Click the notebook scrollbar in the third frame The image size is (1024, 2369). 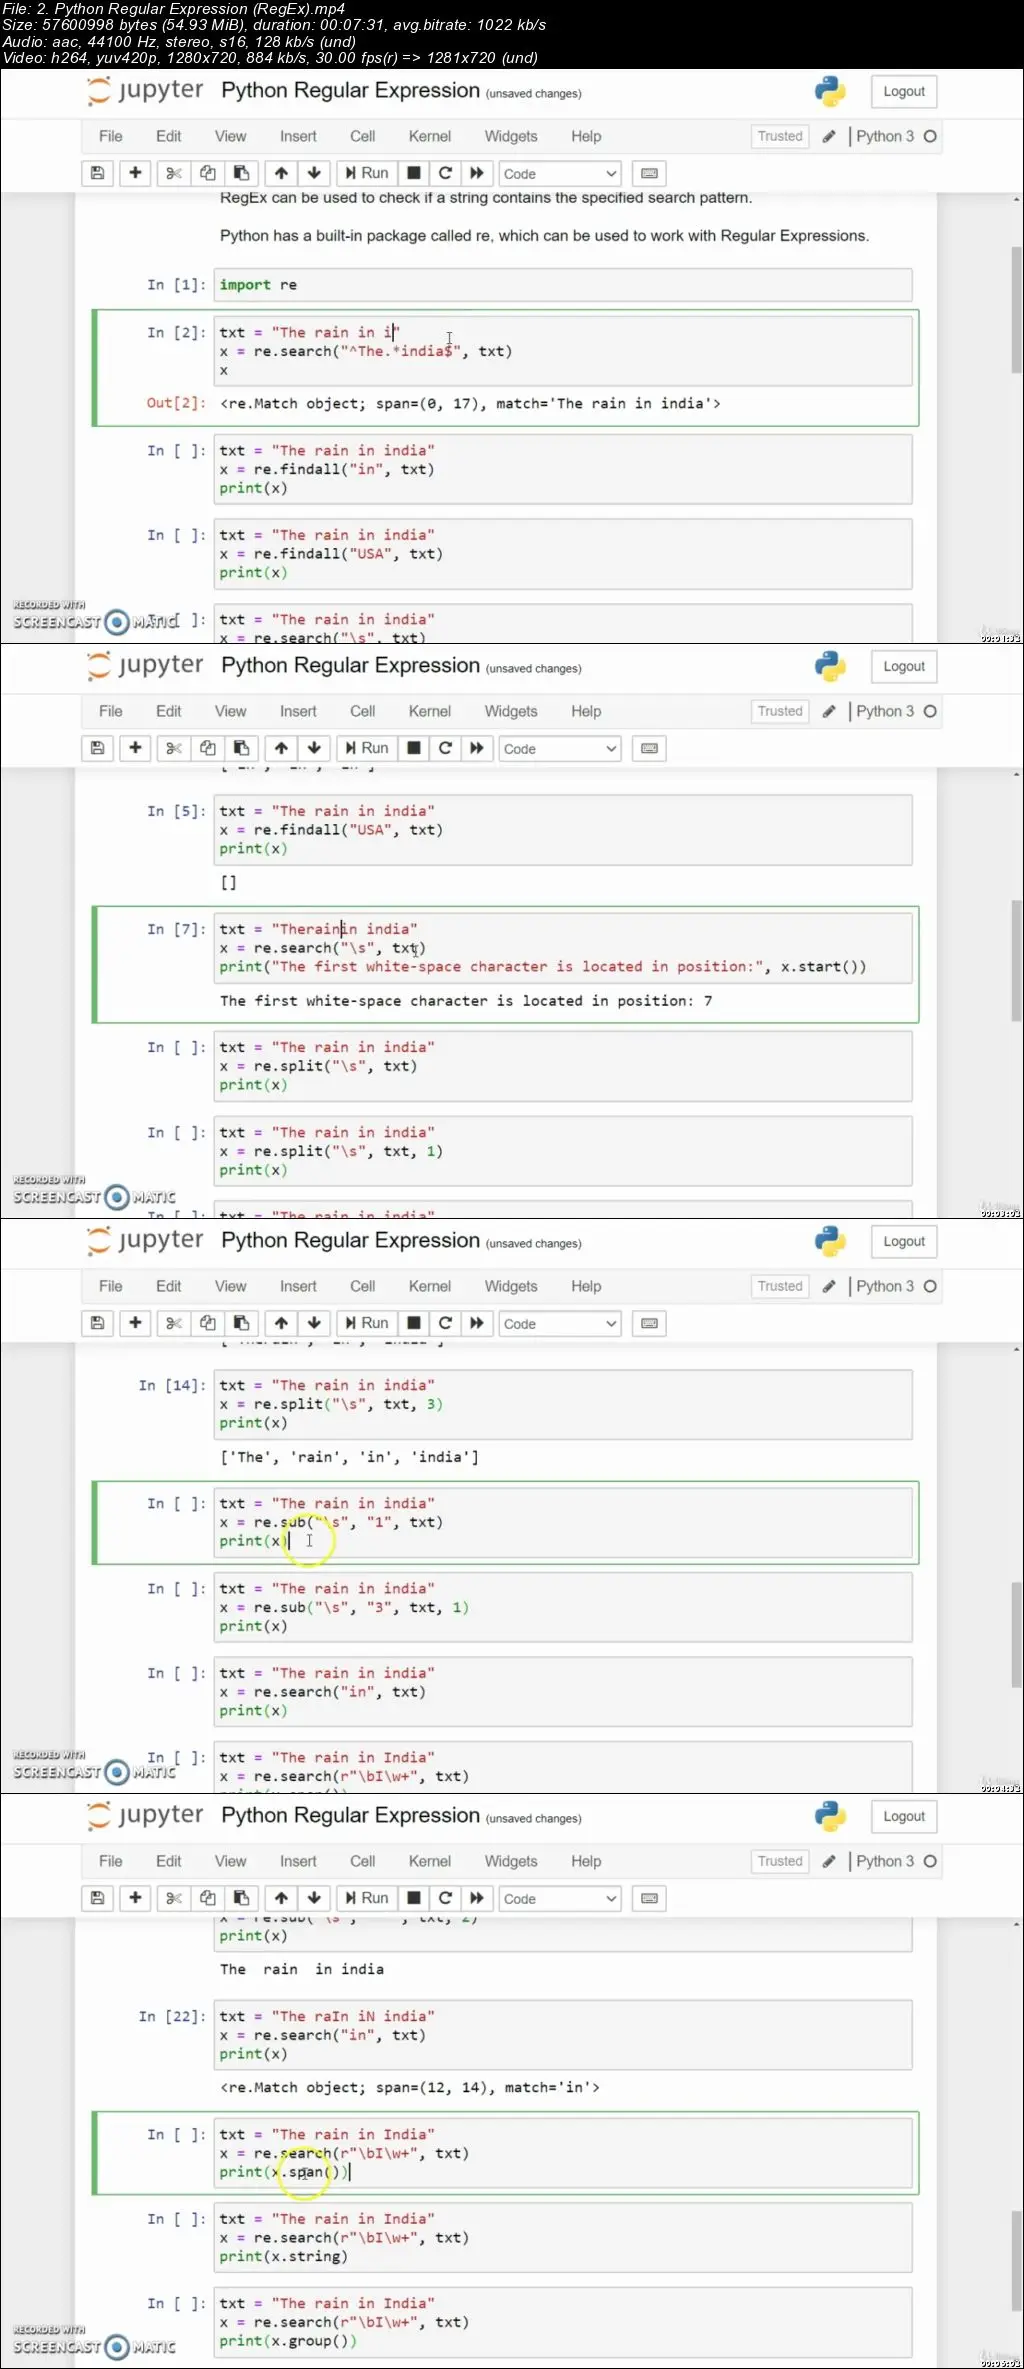(1017, 1635)
